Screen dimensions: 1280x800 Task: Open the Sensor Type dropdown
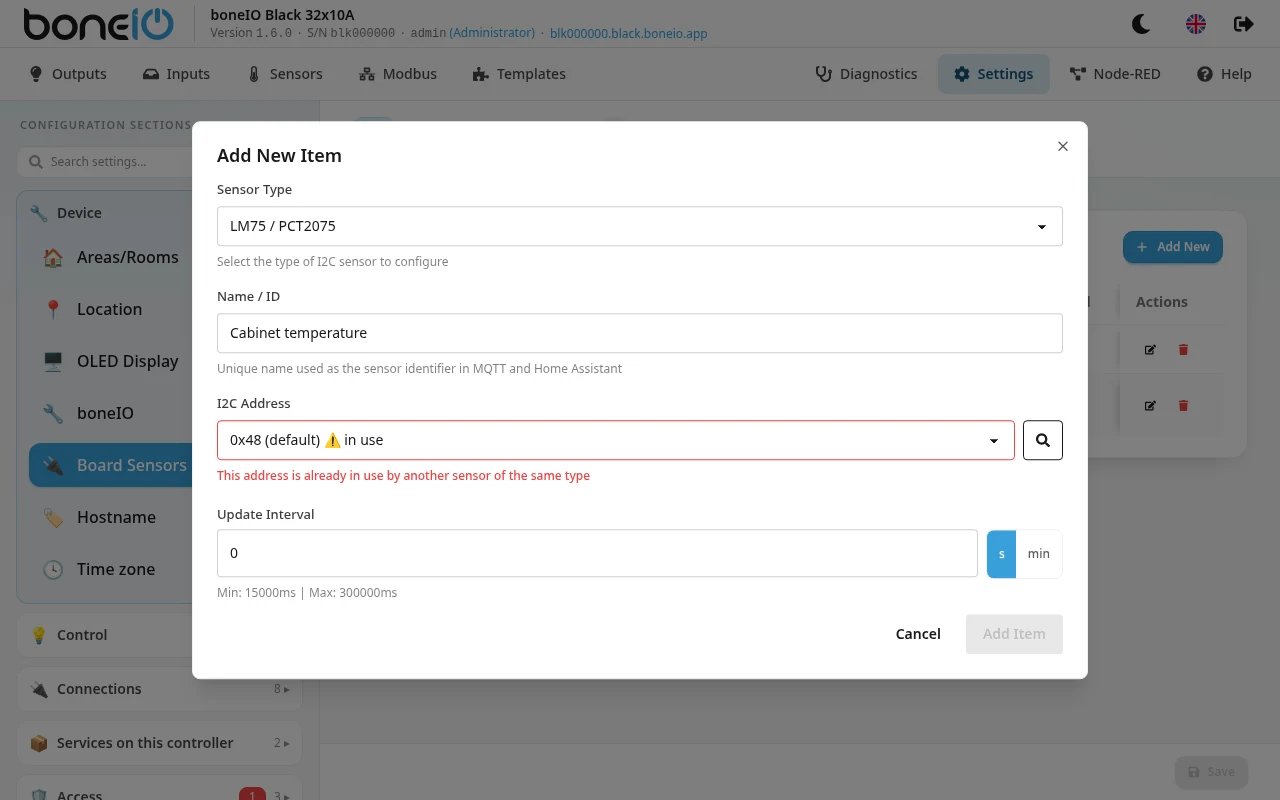(x=640, y=226)
